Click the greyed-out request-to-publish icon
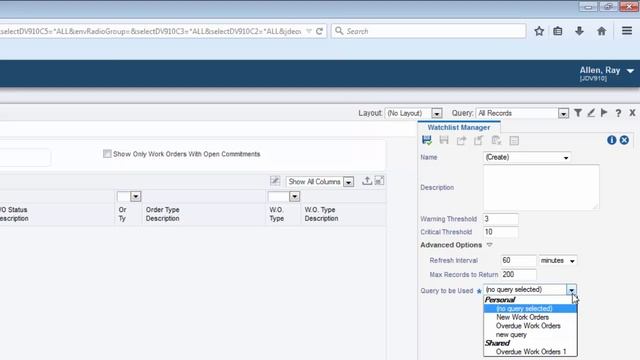The height and width of the screenshot is (360, 640). point(479,140)
